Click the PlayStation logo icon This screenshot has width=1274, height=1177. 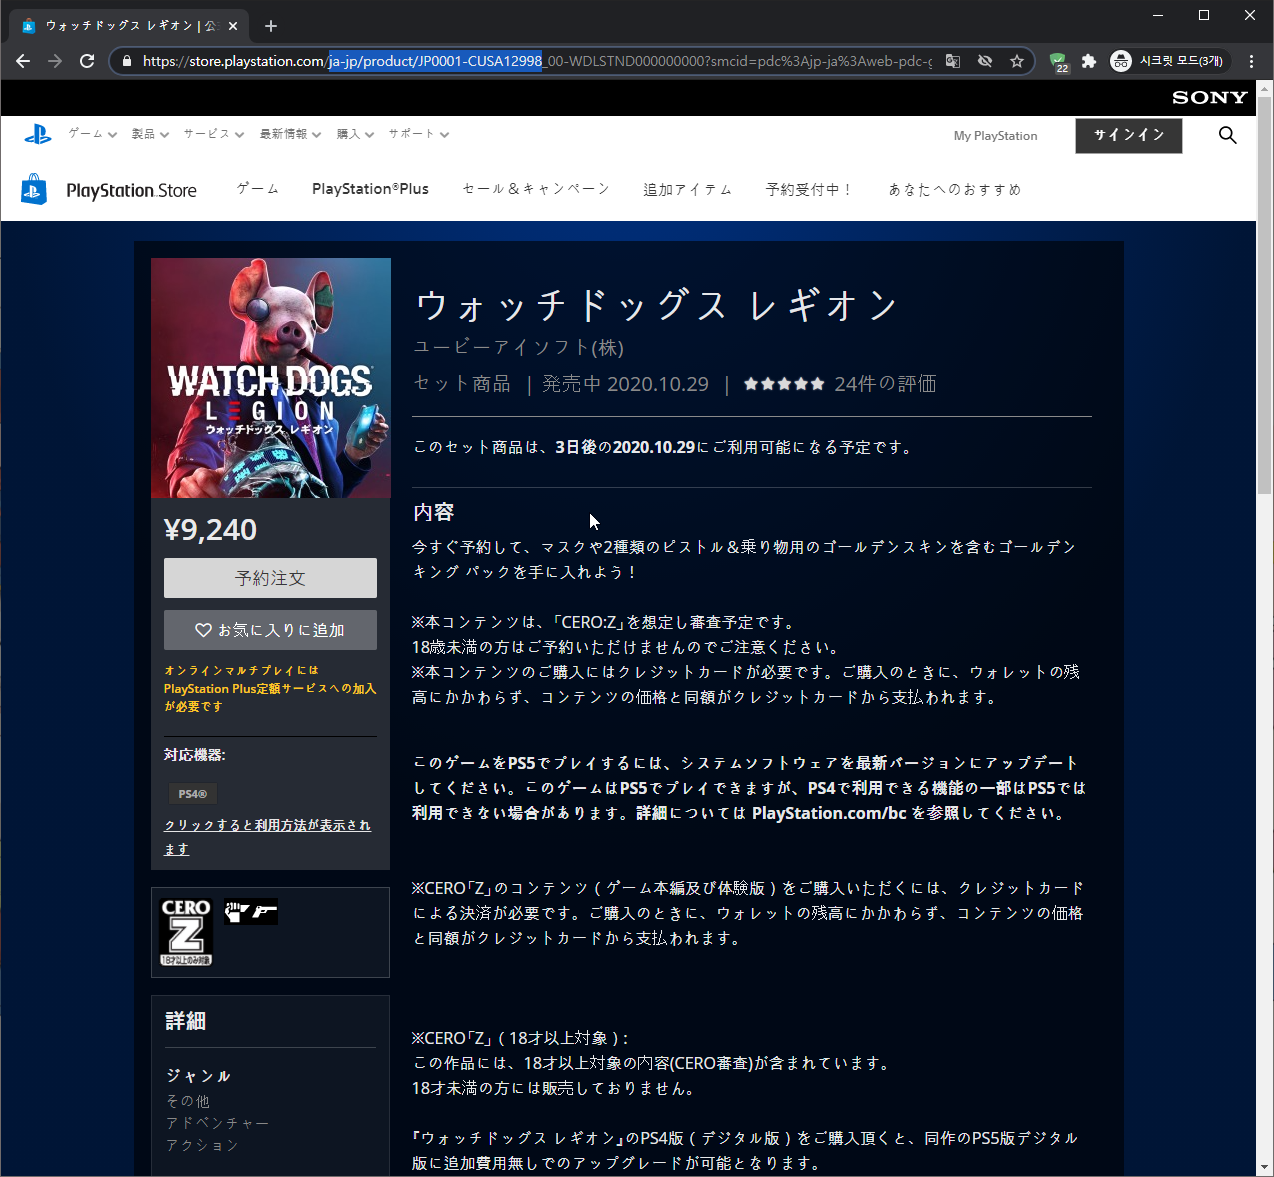[38, 134]
